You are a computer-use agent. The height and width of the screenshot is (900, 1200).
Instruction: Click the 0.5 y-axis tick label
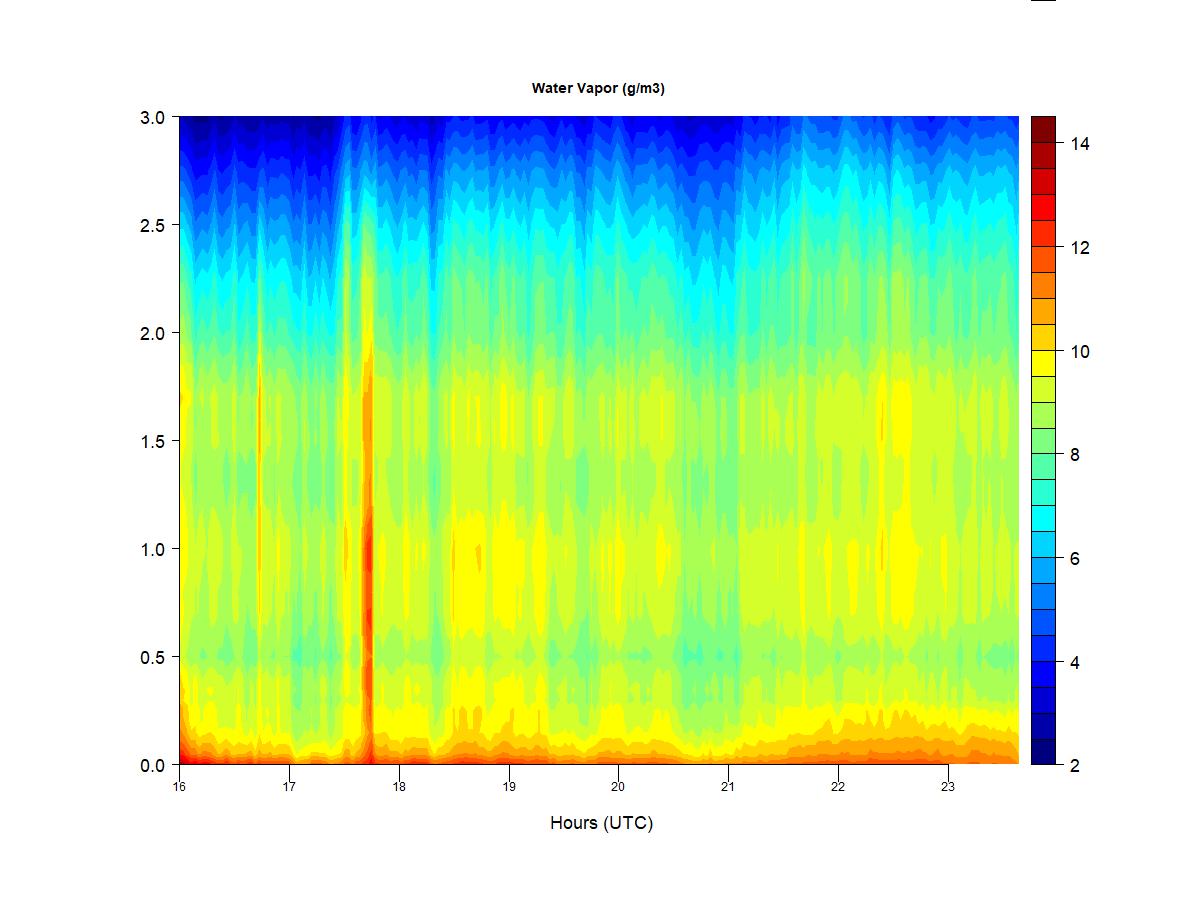point(152,657)
